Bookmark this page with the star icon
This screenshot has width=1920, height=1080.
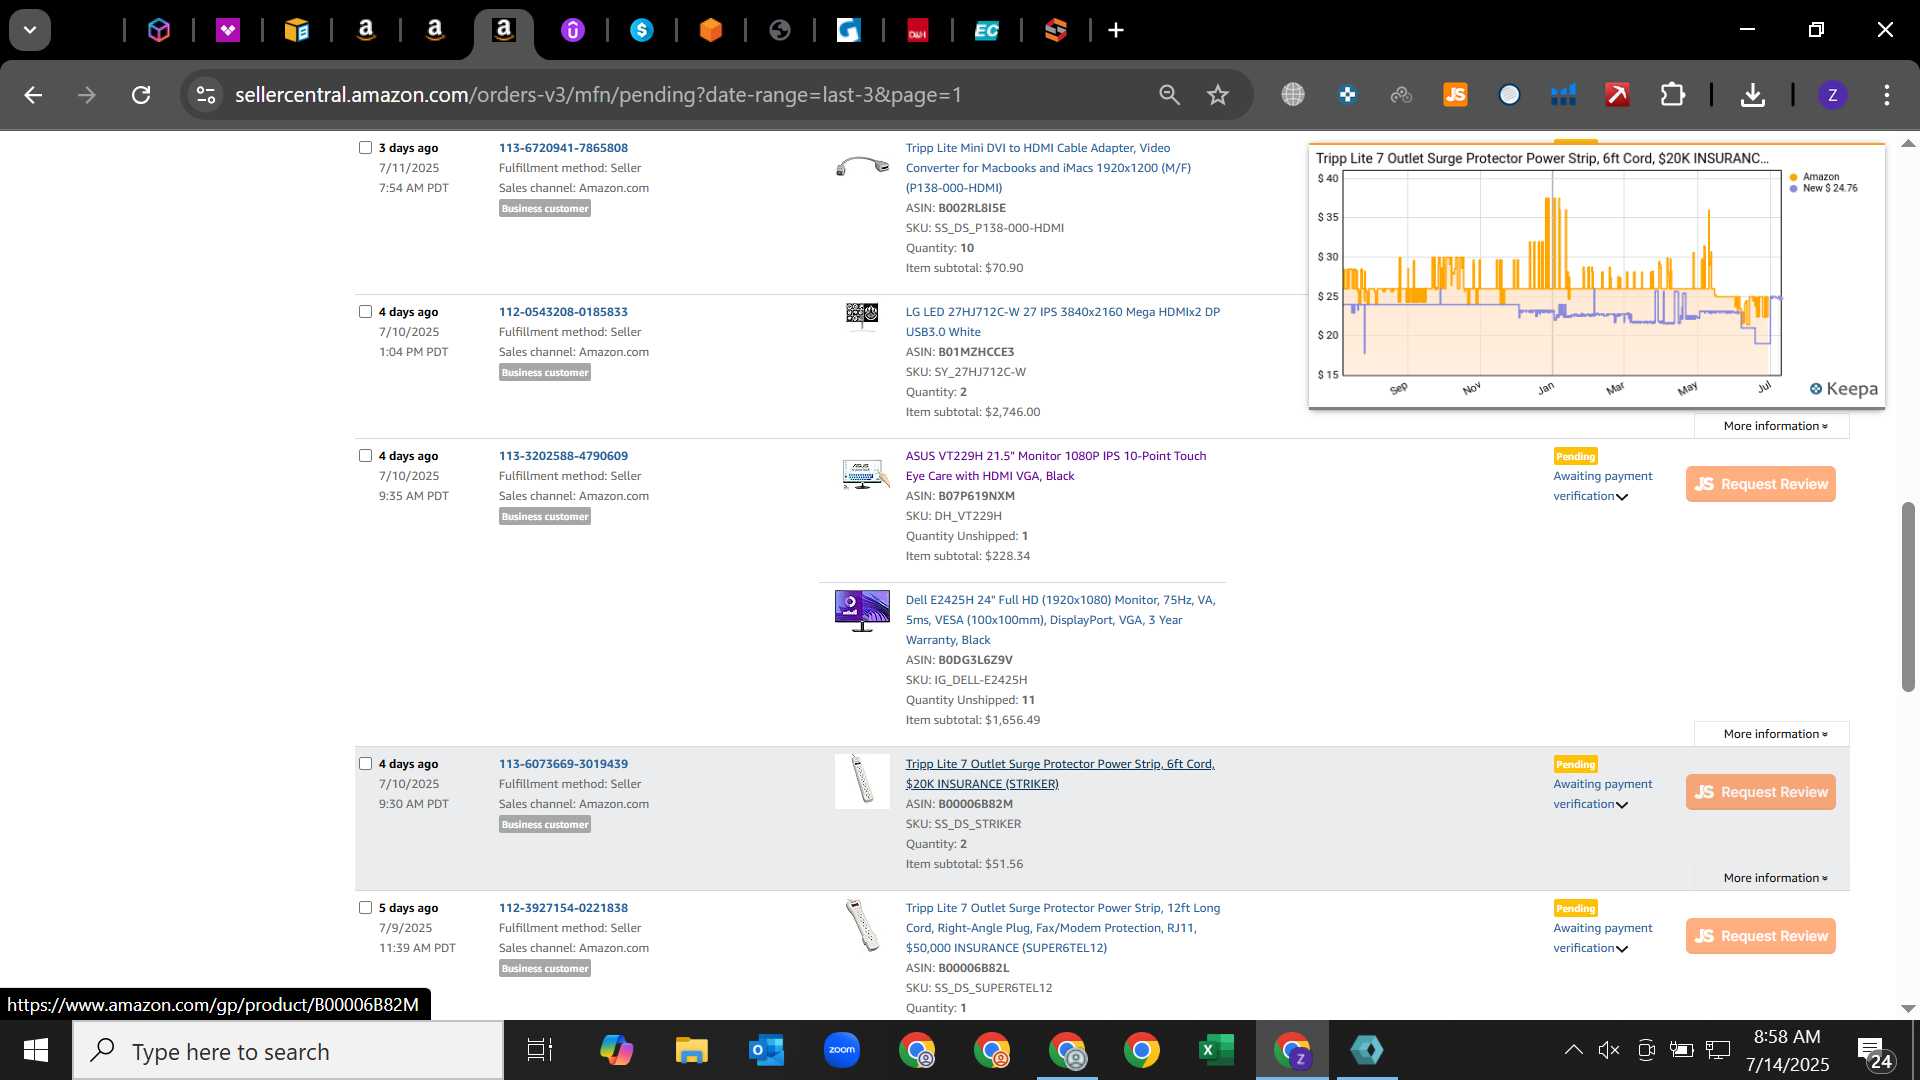(x=1217, y=95)
